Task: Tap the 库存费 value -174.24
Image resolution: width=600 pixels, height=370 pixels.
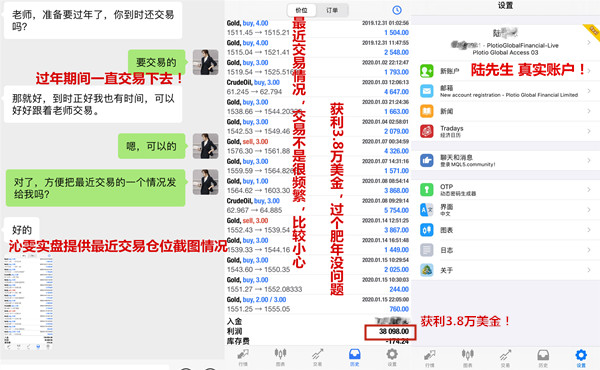Action: pos(397,341)
